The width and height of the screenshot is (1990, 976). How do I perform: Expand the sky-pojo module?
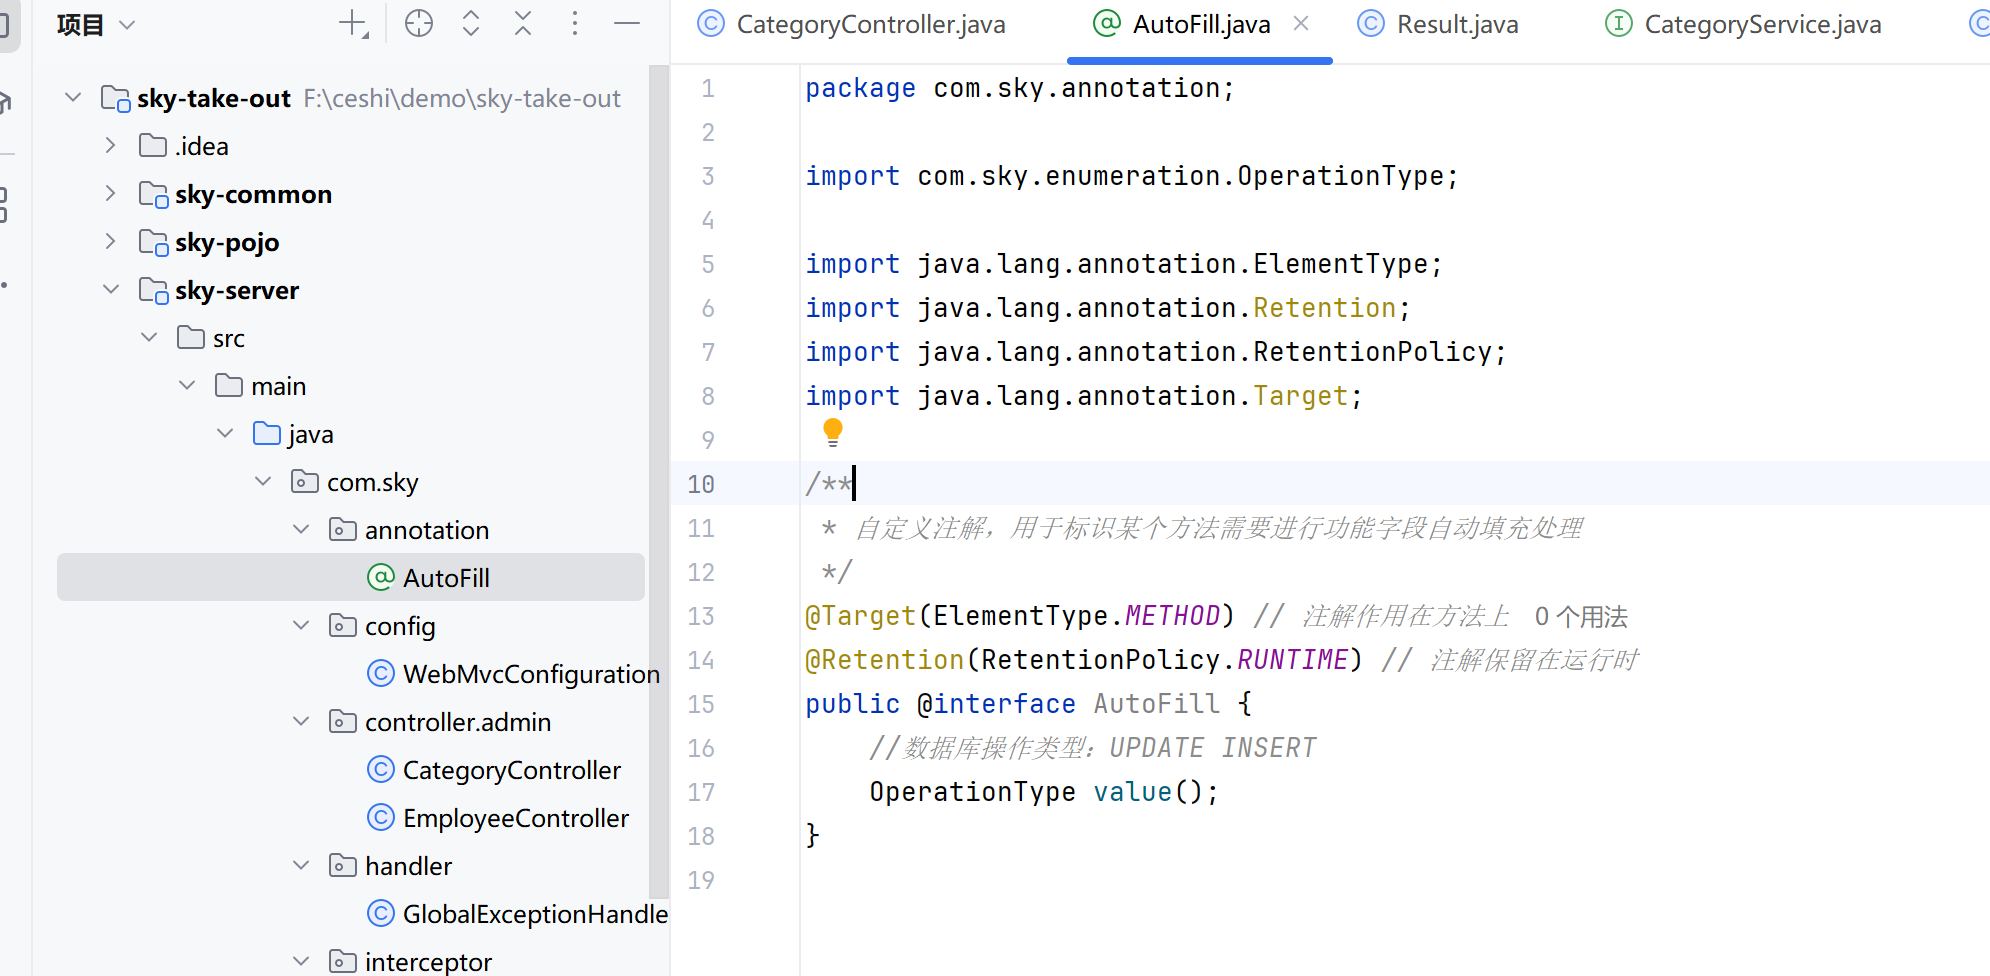(110, 242)
